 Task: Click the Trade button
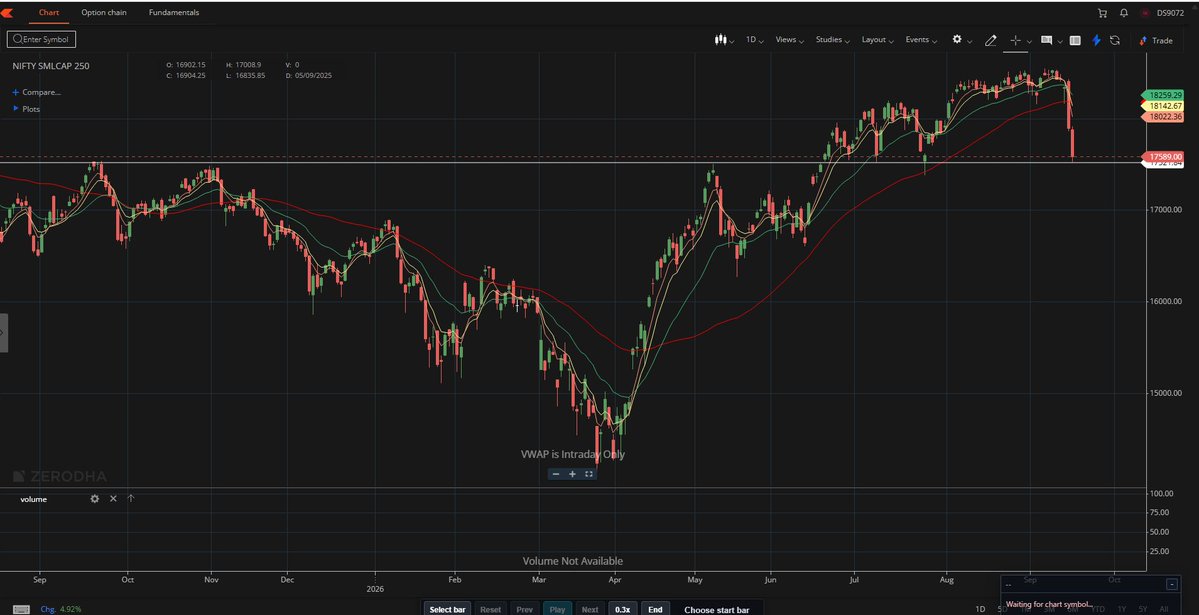coord(1156,41)
